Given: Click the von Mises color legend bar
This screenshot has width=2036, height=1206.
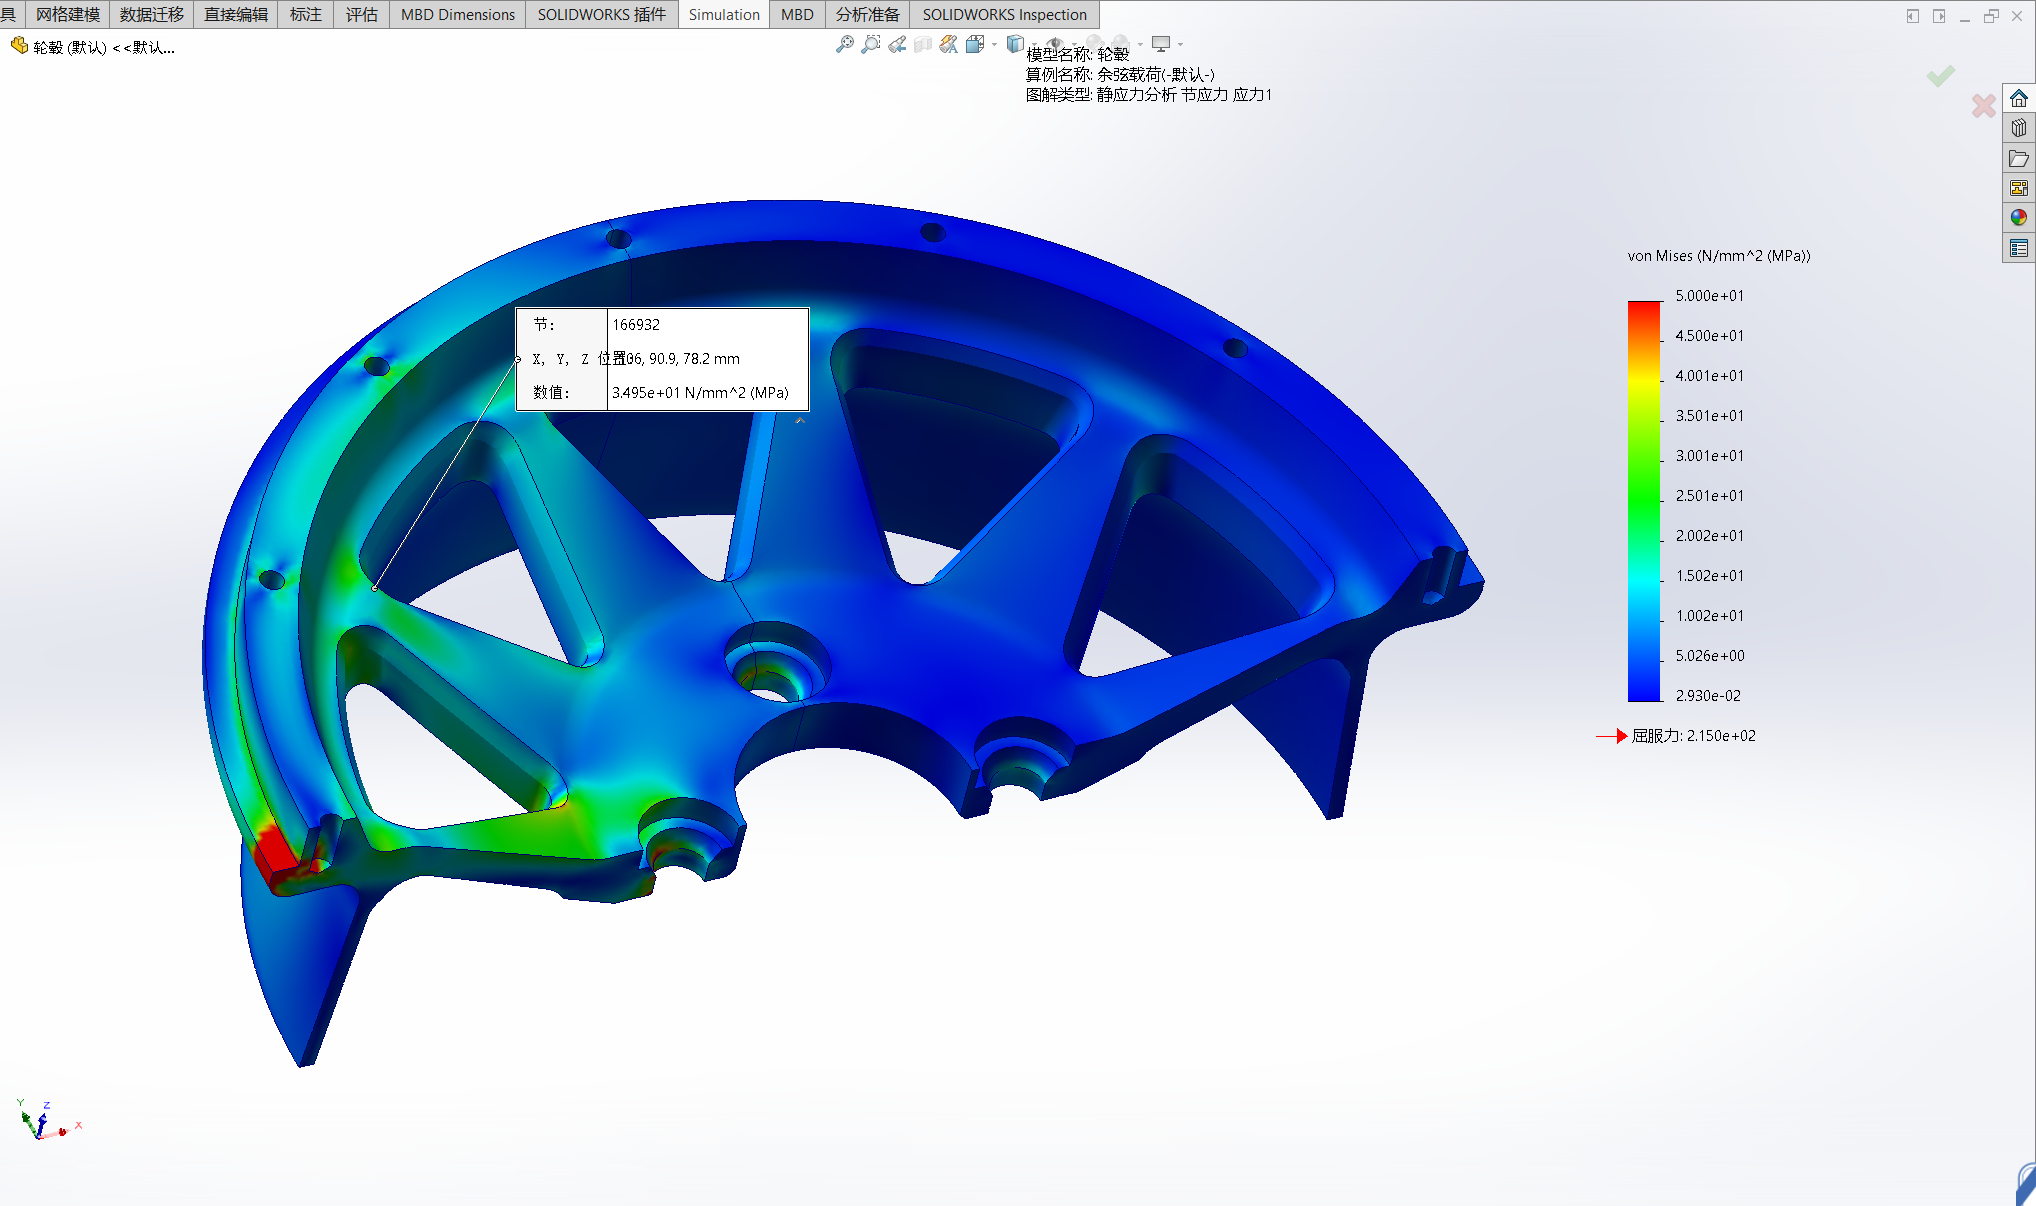Looking at the screenshot, I should click(1643, 500).
